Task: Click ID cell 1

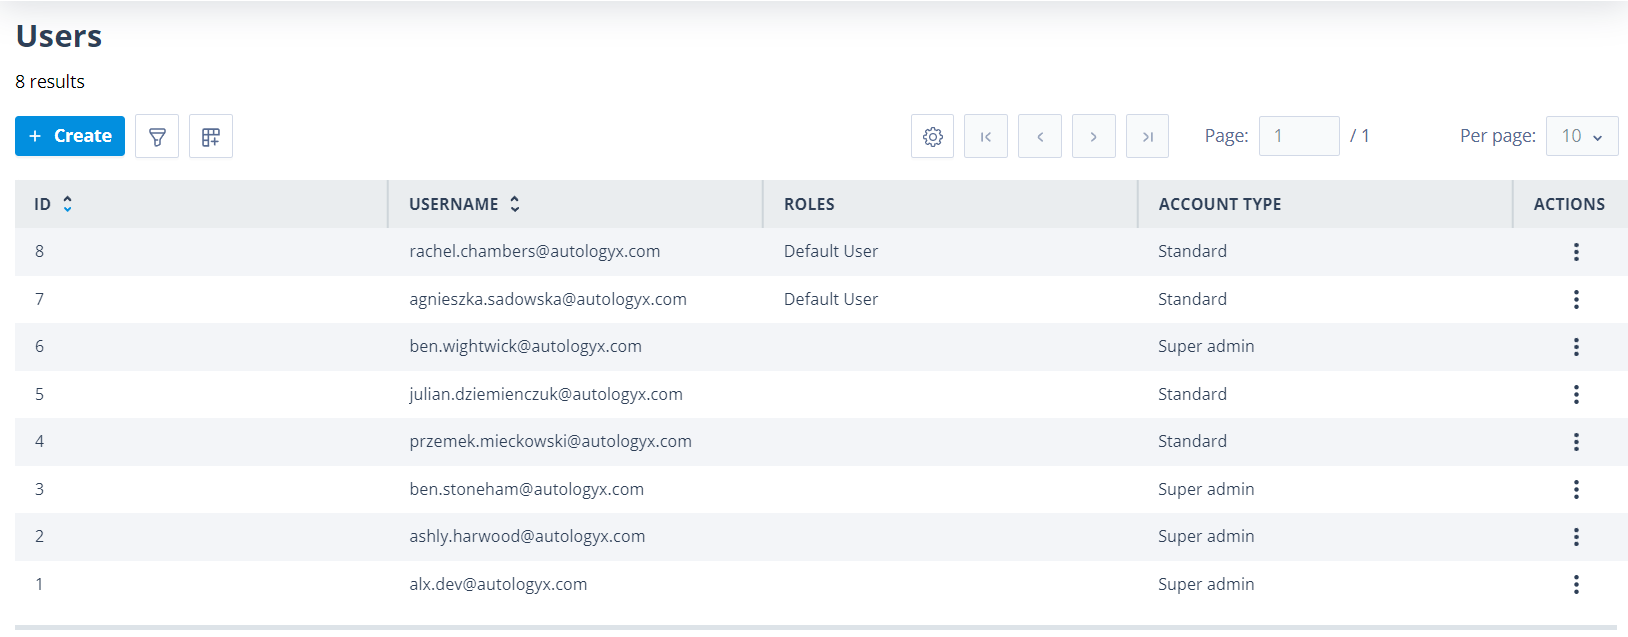Action: (x=39, y=584)
